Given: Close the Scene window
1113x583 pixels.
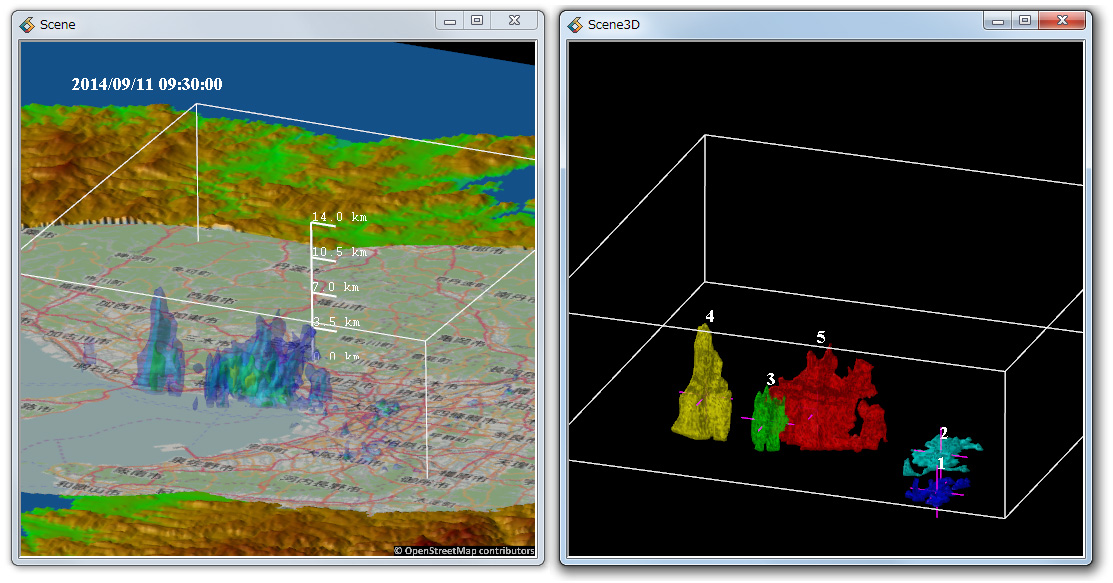Looking at the screenshot, I should [513, 20].
